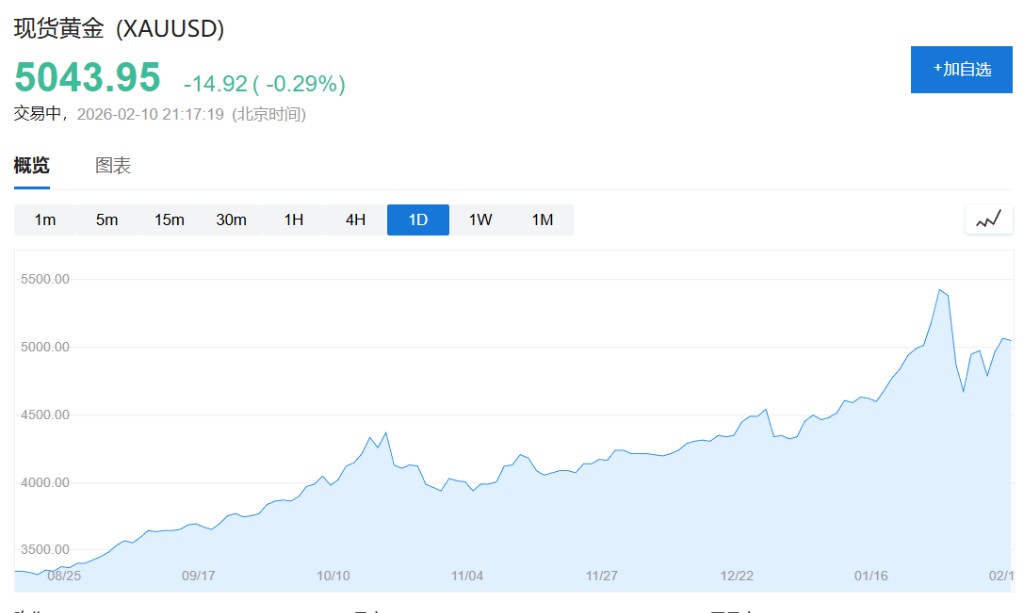Click the 5000.00 price axis label
This screenshot has width=1024, height=613.
[x=44, y=347]
